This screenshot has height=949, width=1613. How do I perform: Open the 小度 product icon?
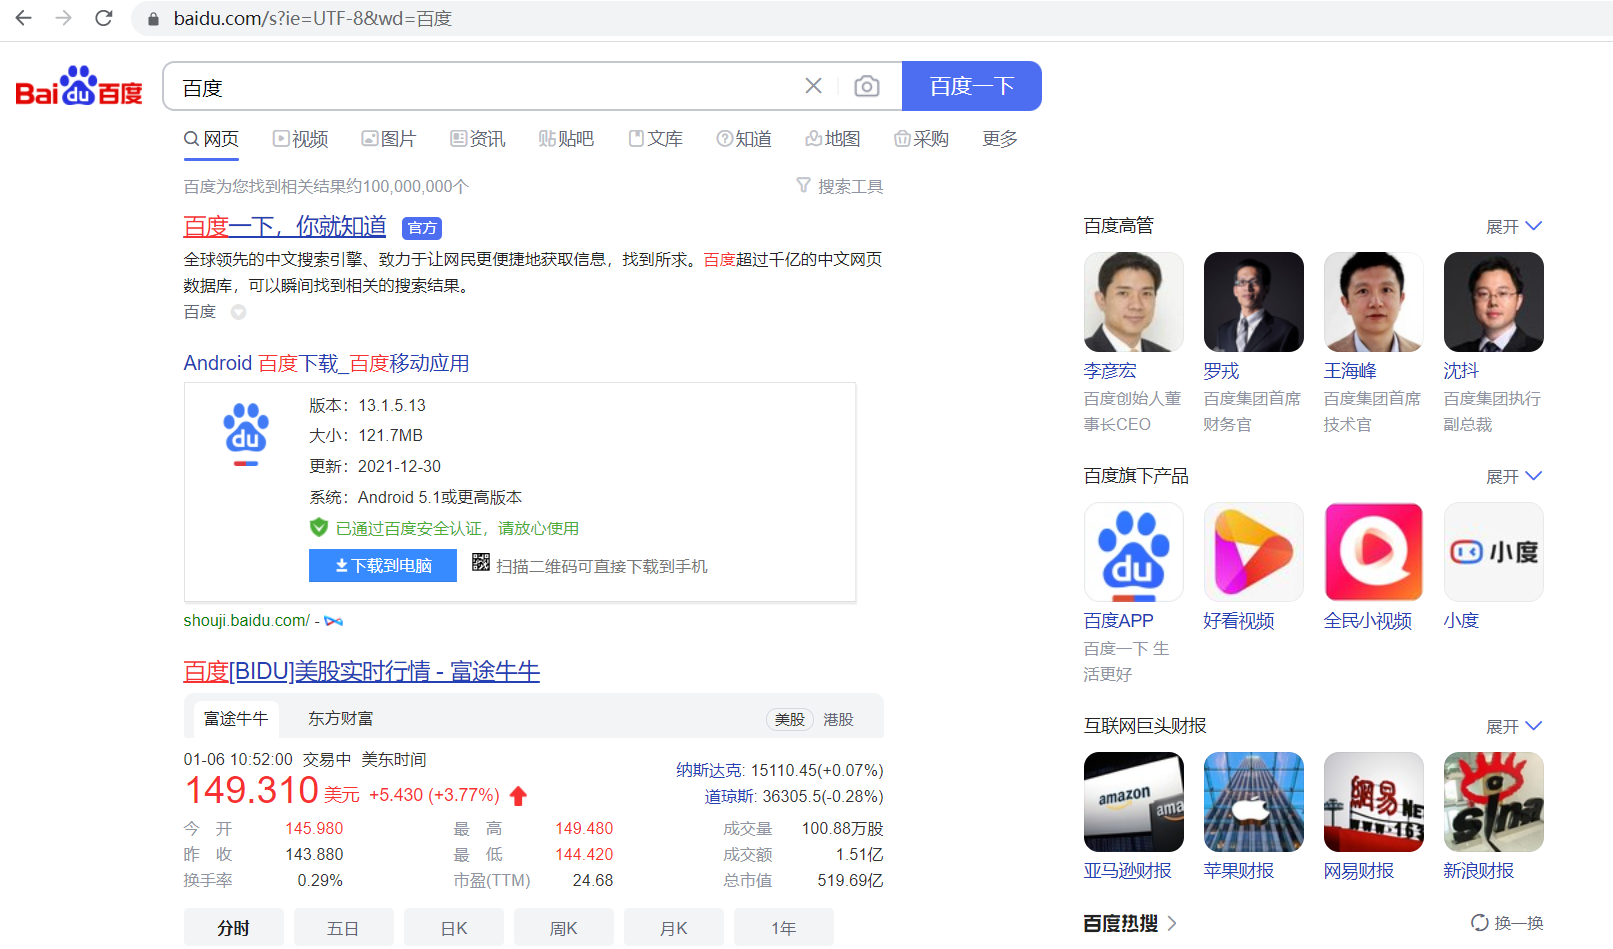click(x=1492, y=551)
